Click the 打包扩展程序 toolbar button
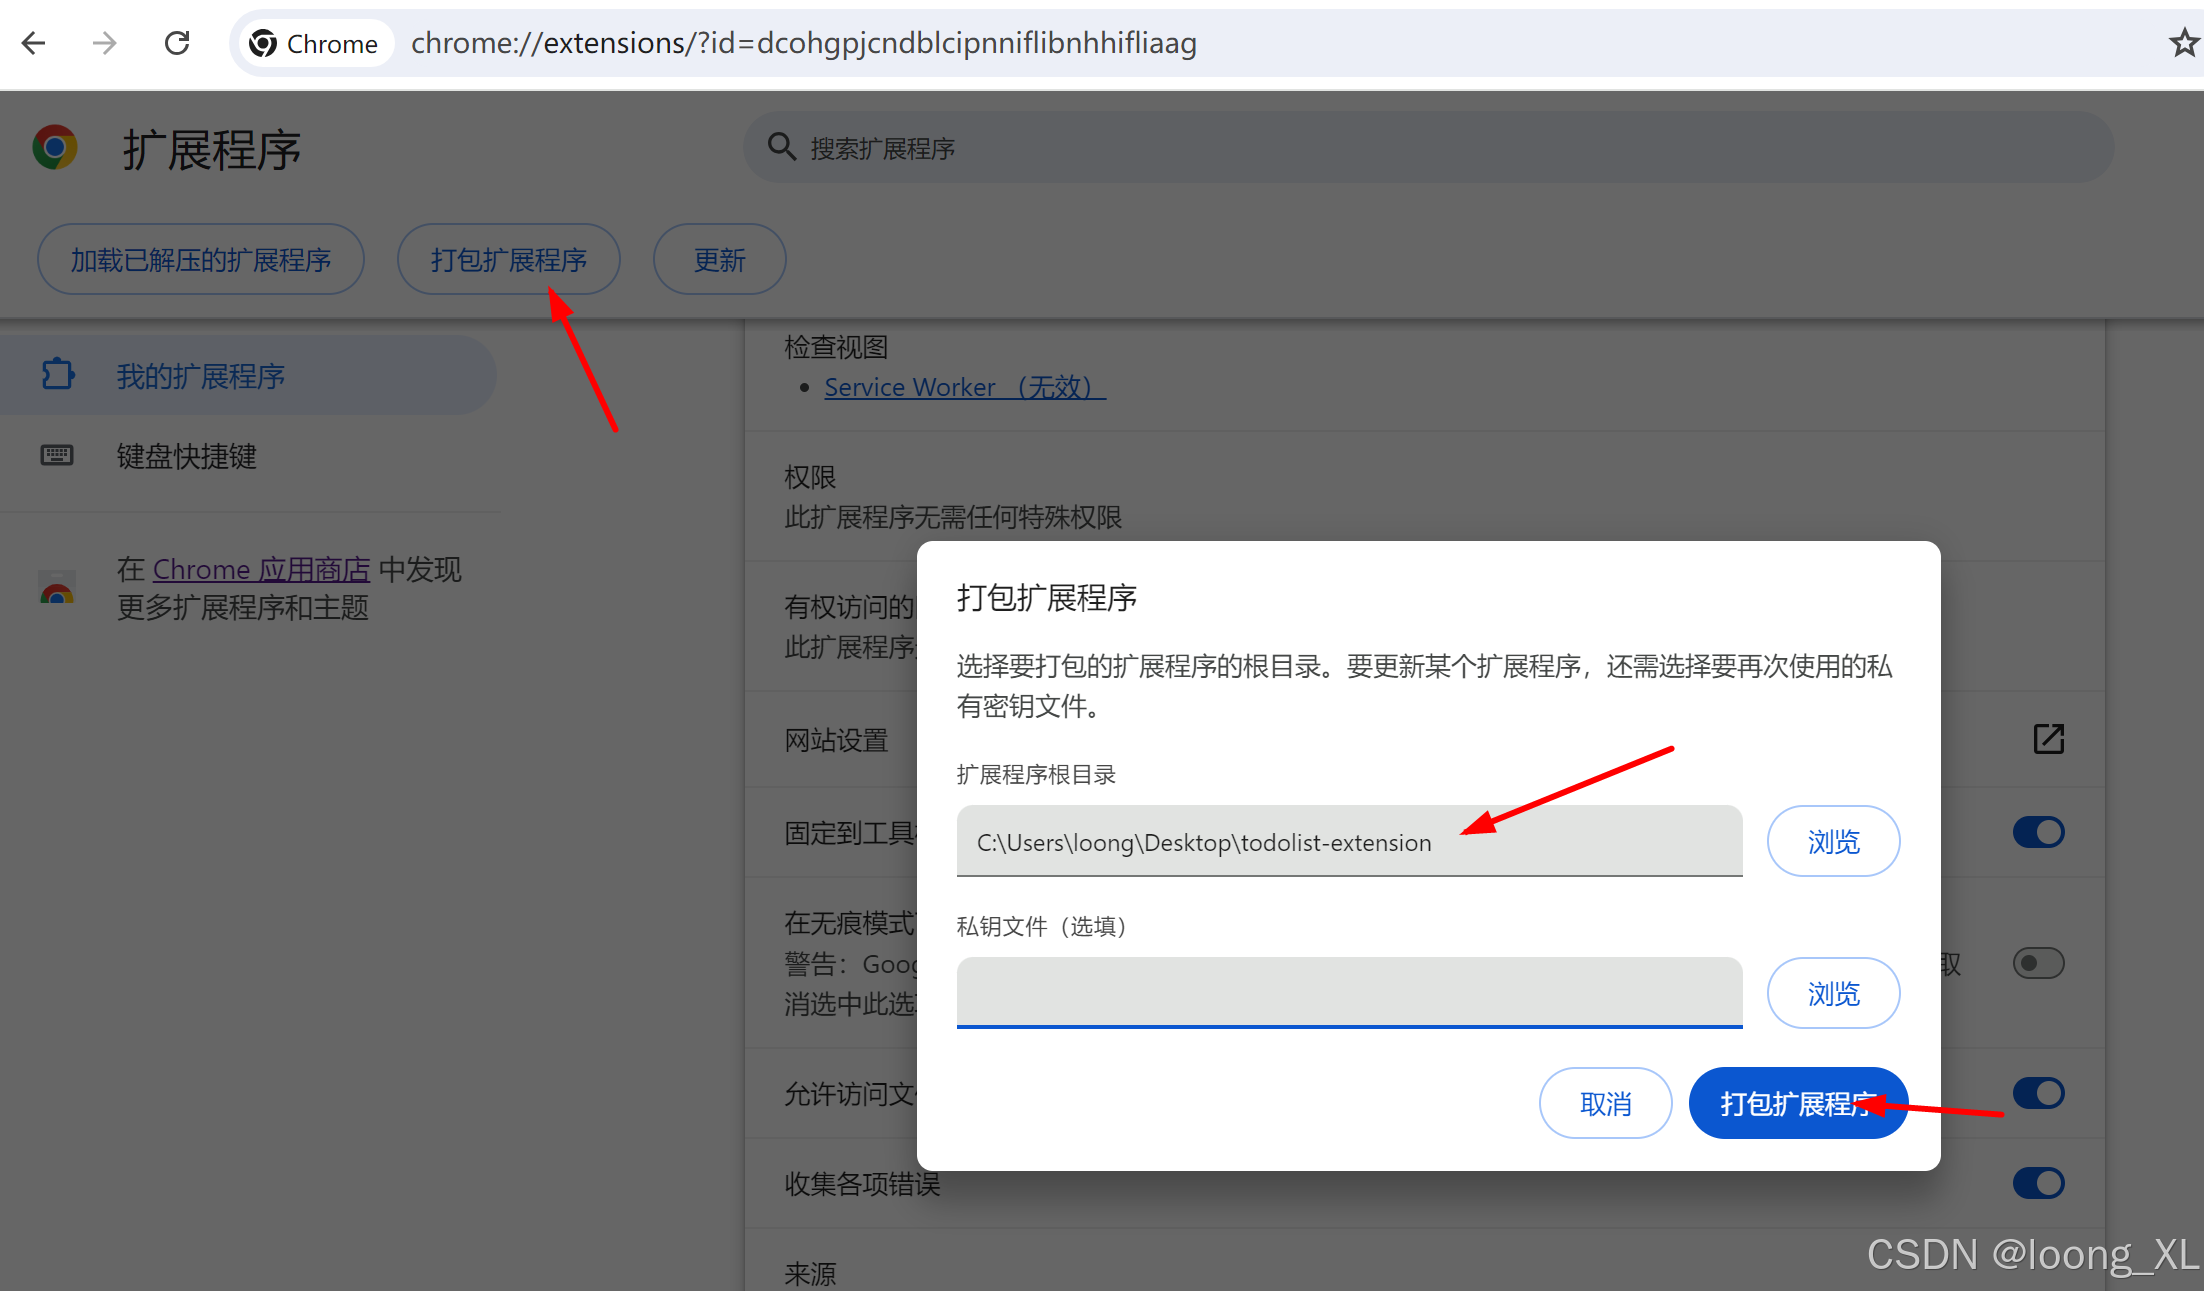The height and width of the screenshot is (1291, 2204). click(x=509, y=258)
